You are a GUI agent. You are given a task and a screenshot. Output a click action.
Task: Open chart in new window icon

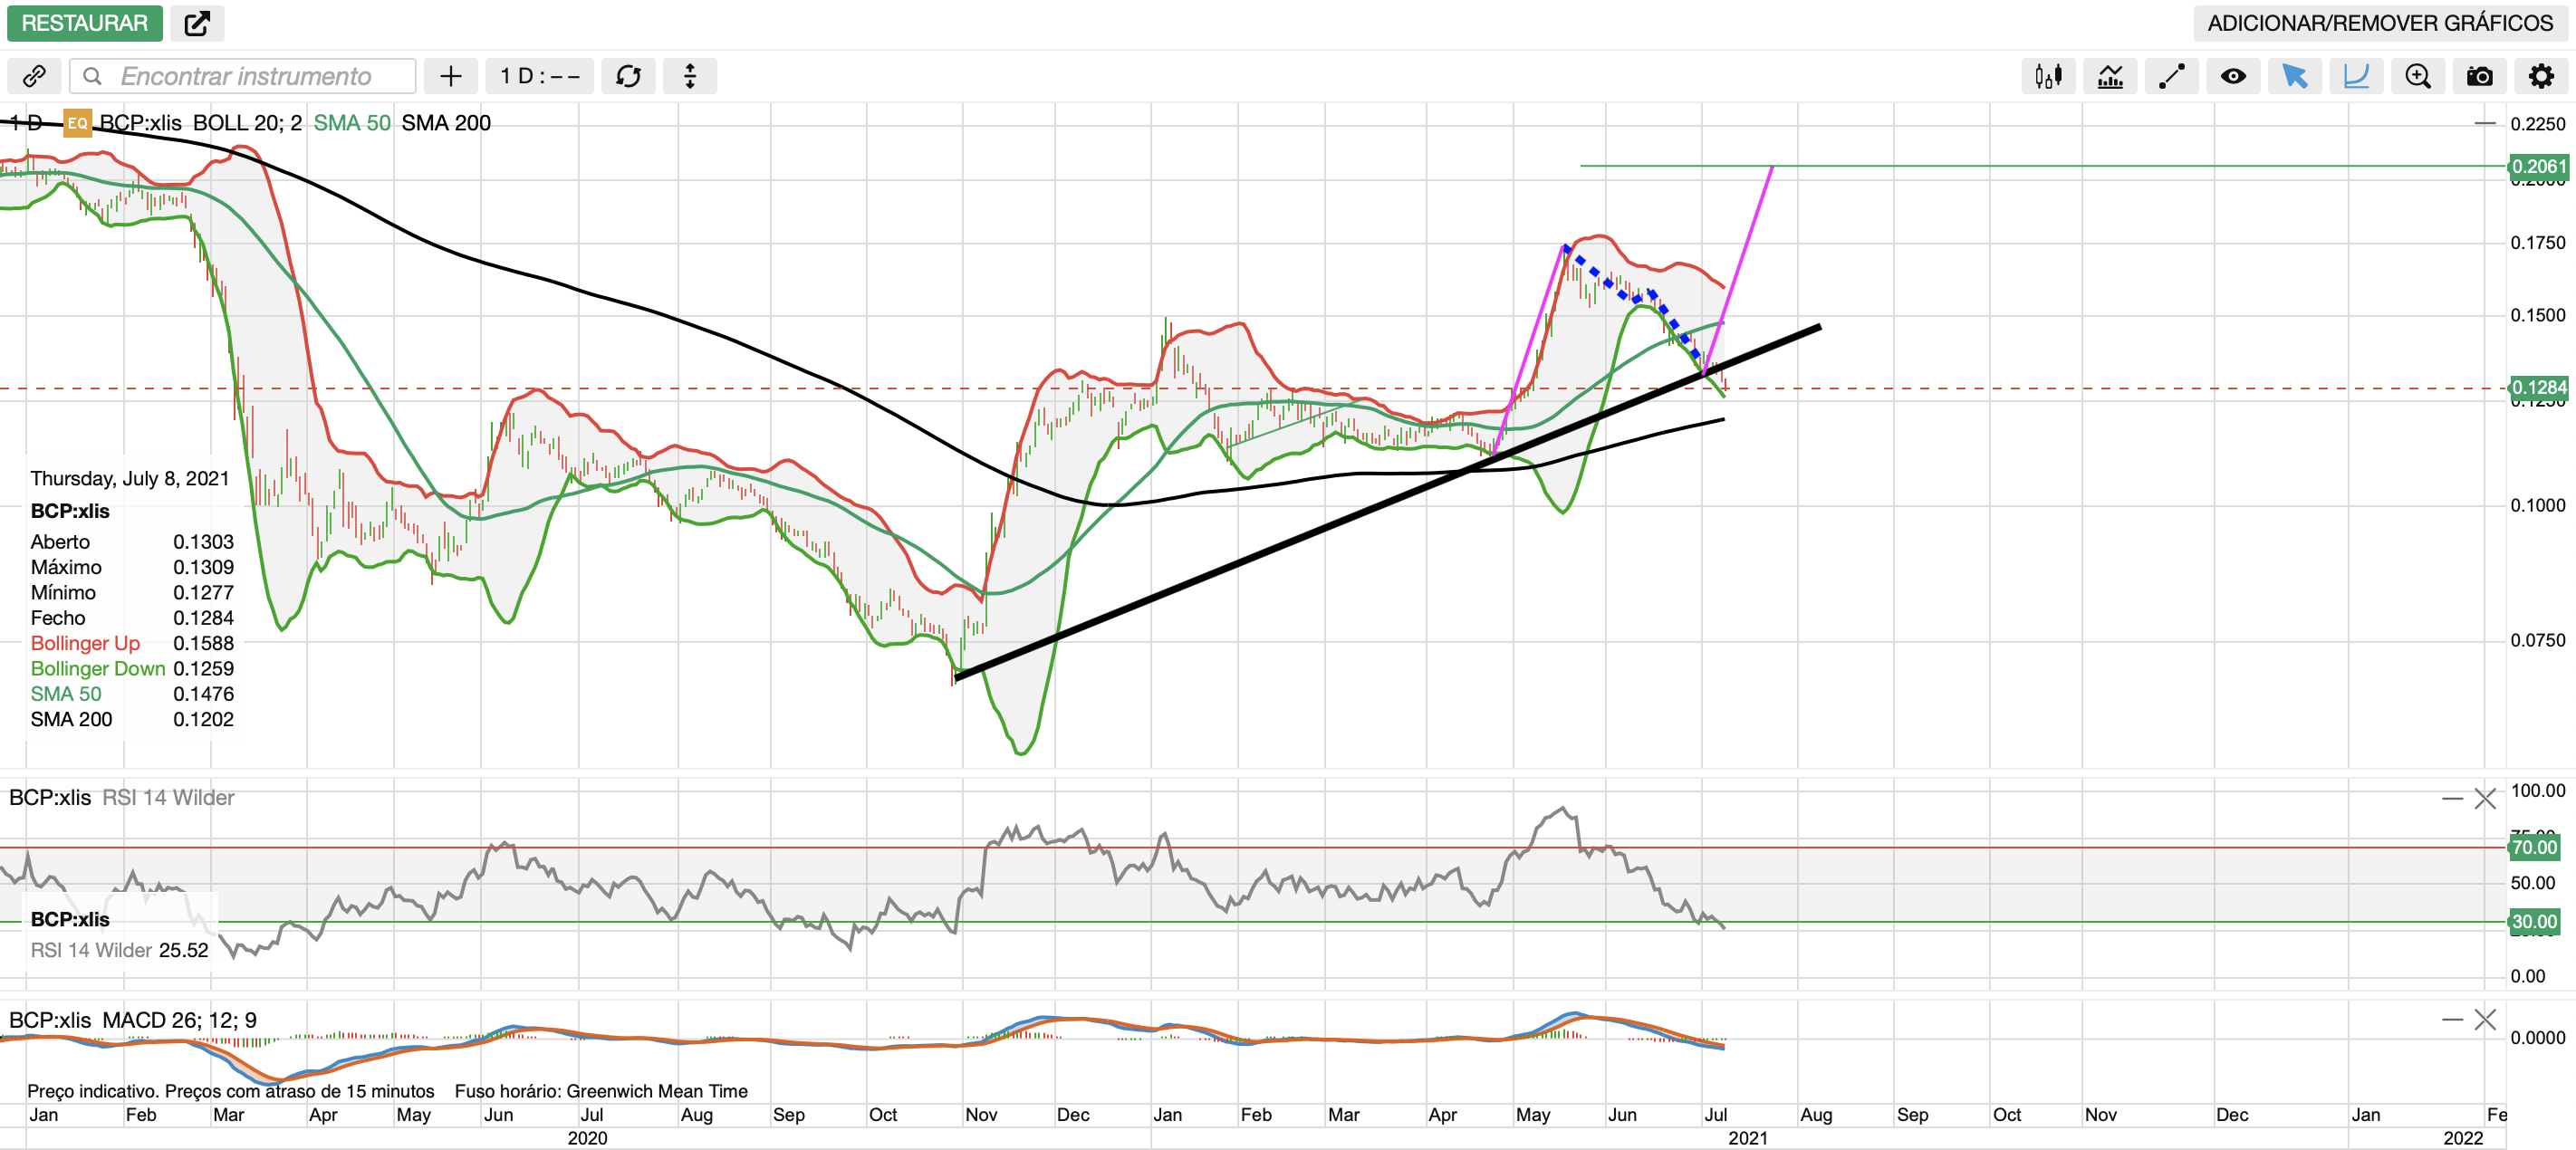[x=197, y=23]
